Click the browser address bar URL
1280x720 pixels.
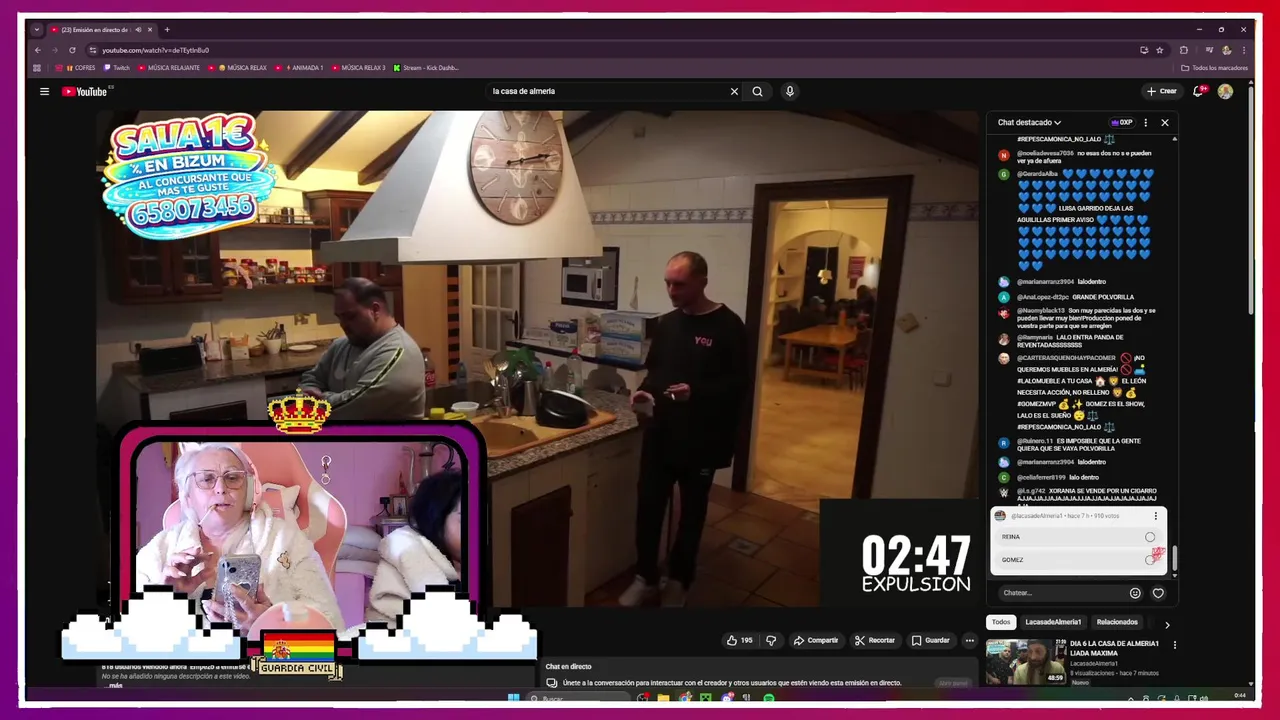coord(155,50)
